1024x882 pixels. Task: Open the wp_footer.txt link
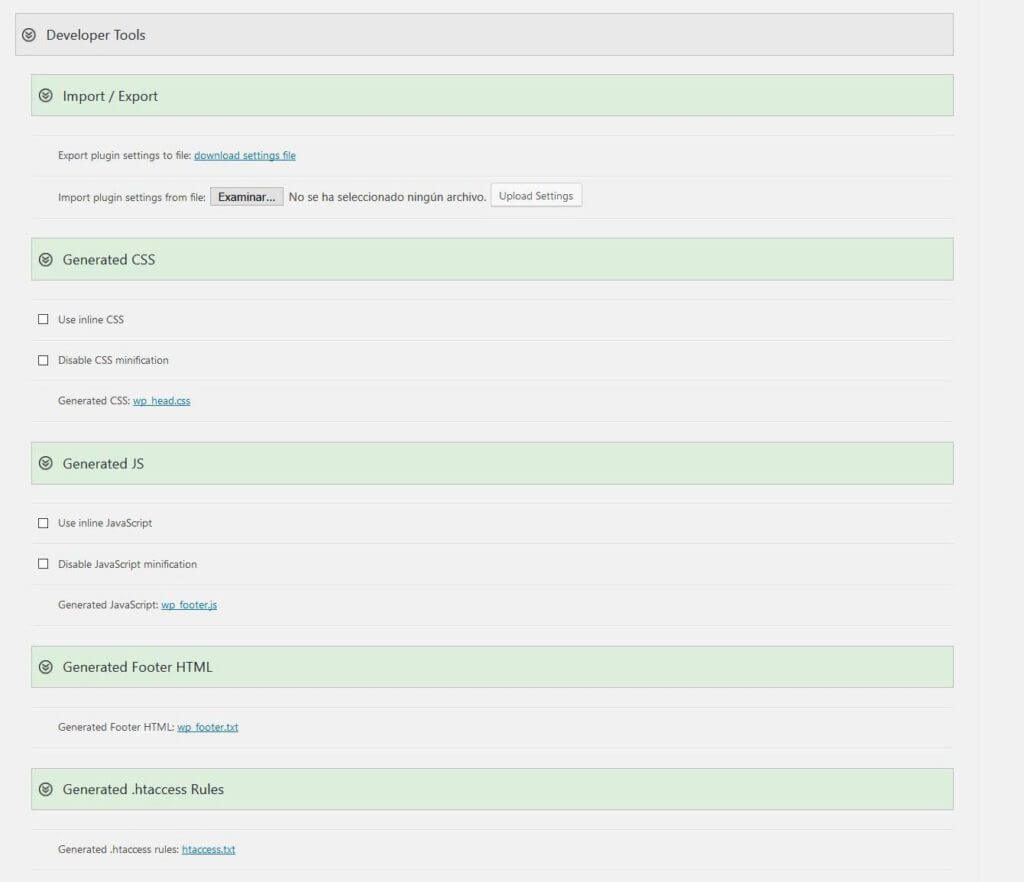coord(208,727)
